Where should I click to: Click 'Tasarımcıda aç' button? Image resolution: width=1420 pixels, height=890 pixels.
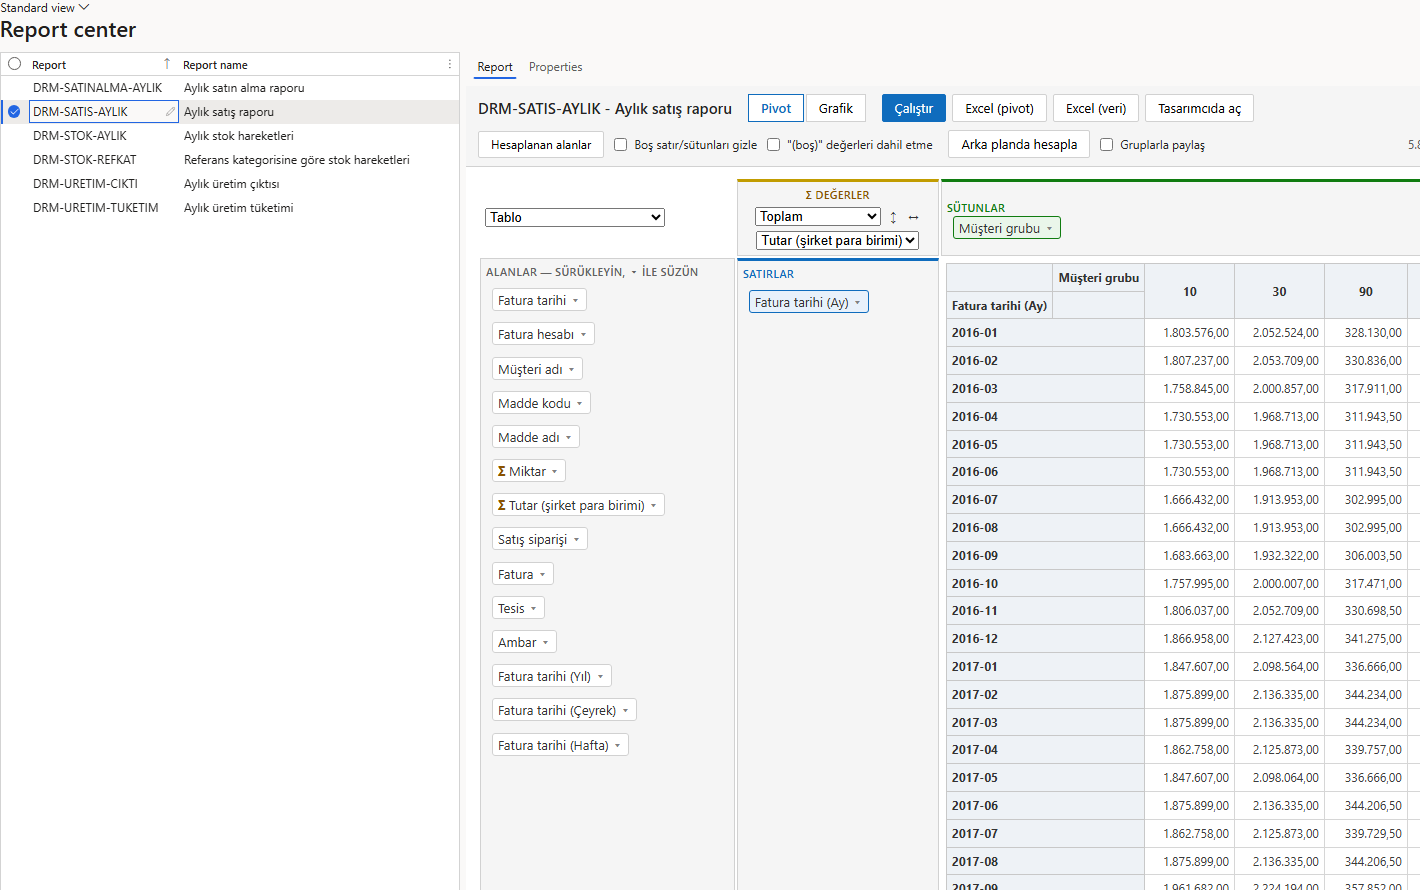pos(1199,108)
